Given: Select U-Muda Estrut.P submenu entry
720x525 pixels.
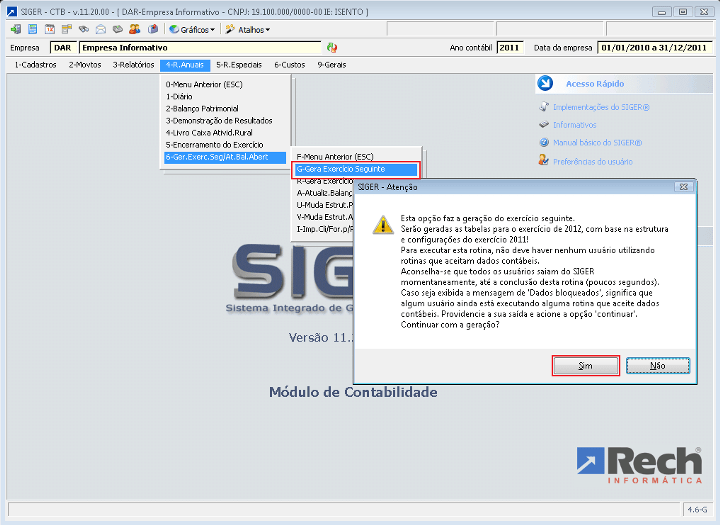Looking at the screenshot, I should [x=324, y=205].
